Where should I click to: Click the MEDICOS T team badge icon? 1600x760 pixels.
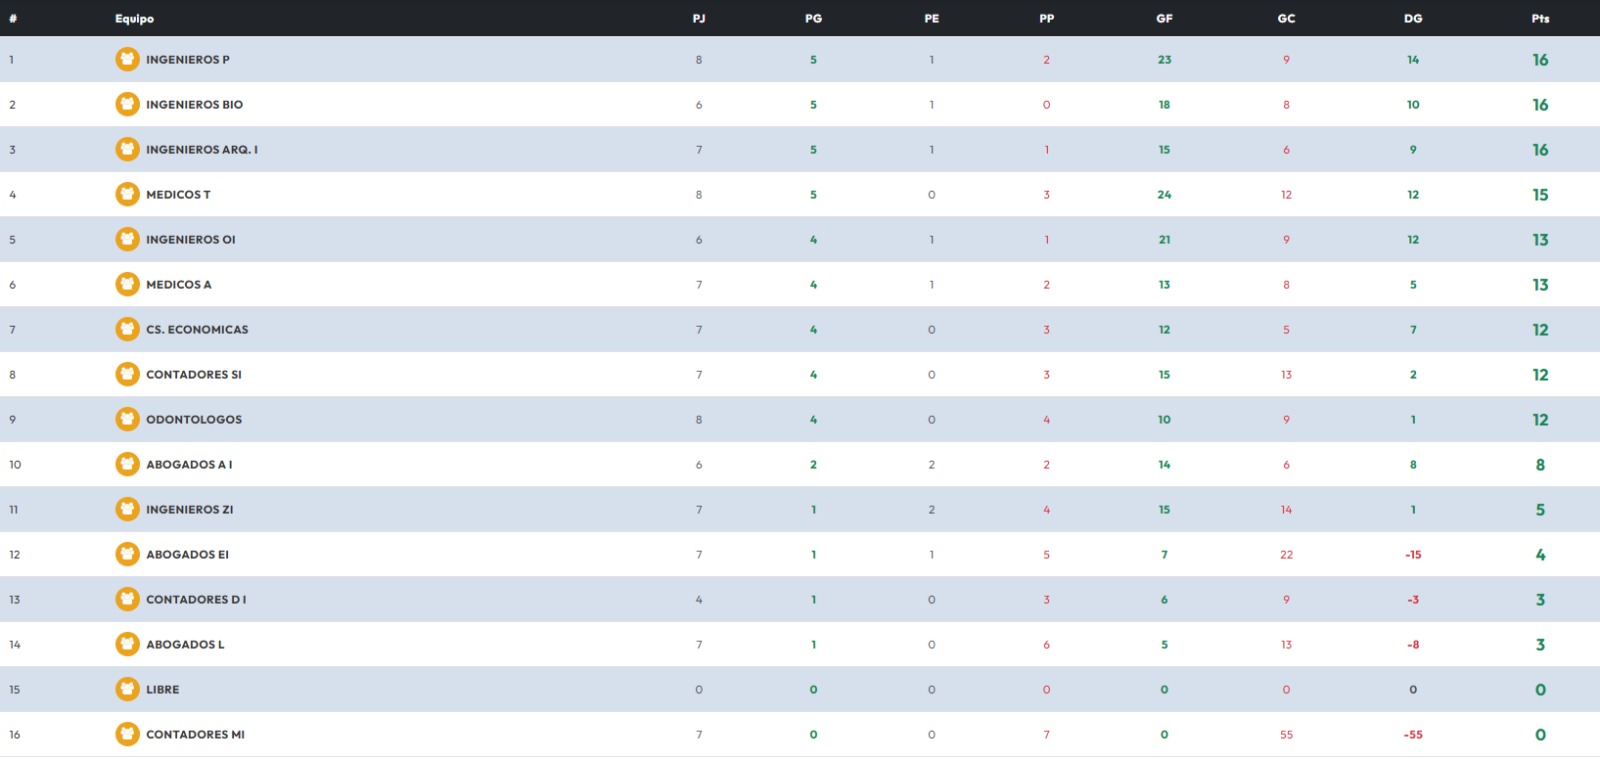point(127,194)
